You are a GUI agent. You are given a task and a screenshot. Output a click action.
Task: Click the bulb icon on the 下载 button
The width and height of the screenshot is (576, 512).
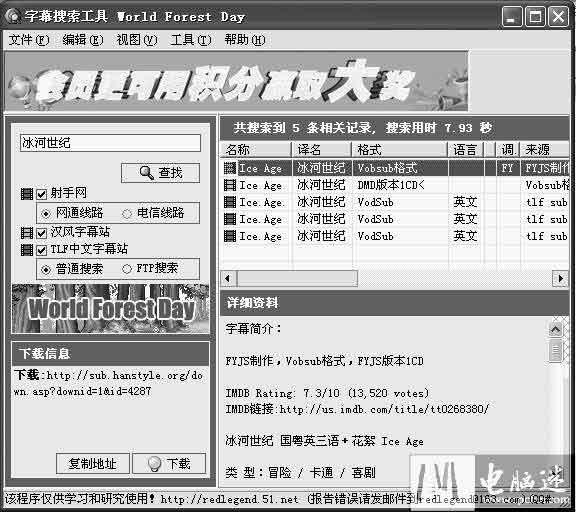click(x=154, y=464)
